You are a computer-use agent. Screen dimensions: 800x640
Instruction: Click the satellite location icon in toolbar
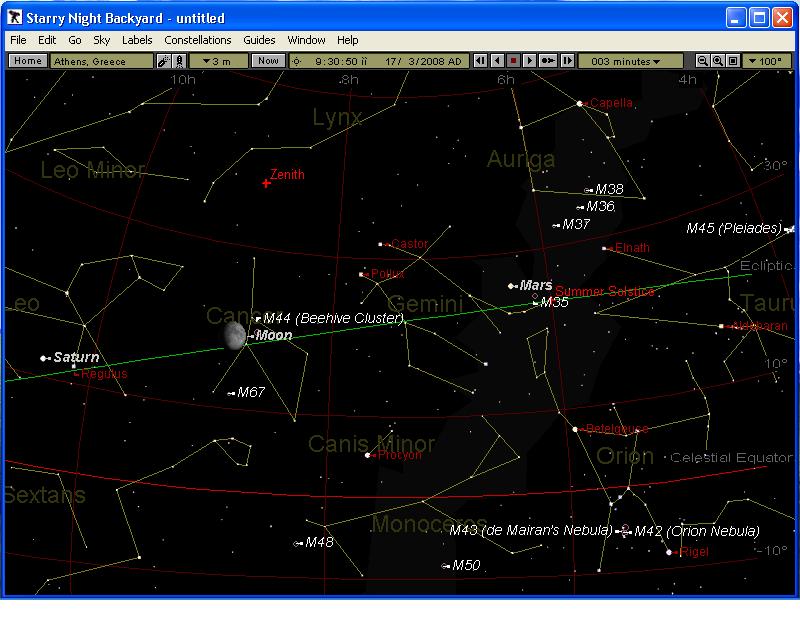(163, 61)
